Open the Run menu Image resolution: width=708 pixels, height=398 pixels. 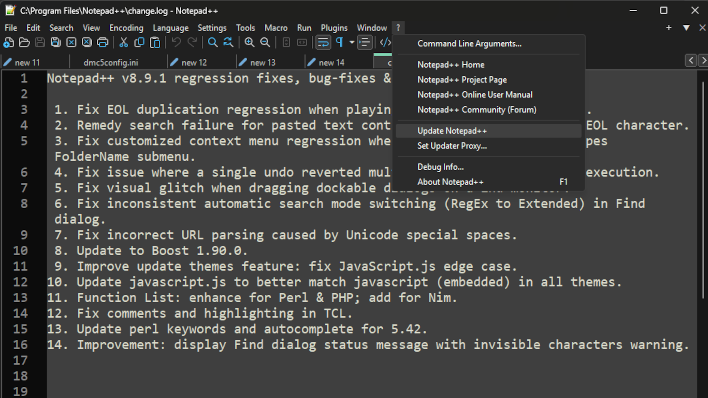tap(304, 28)
